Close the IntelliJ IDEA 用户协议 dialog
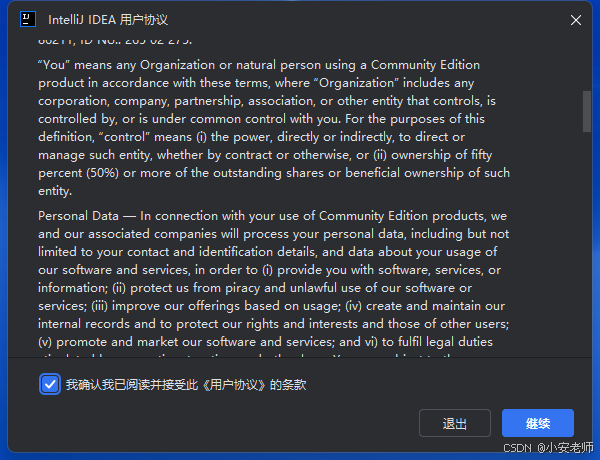 (x=576, y=20)
